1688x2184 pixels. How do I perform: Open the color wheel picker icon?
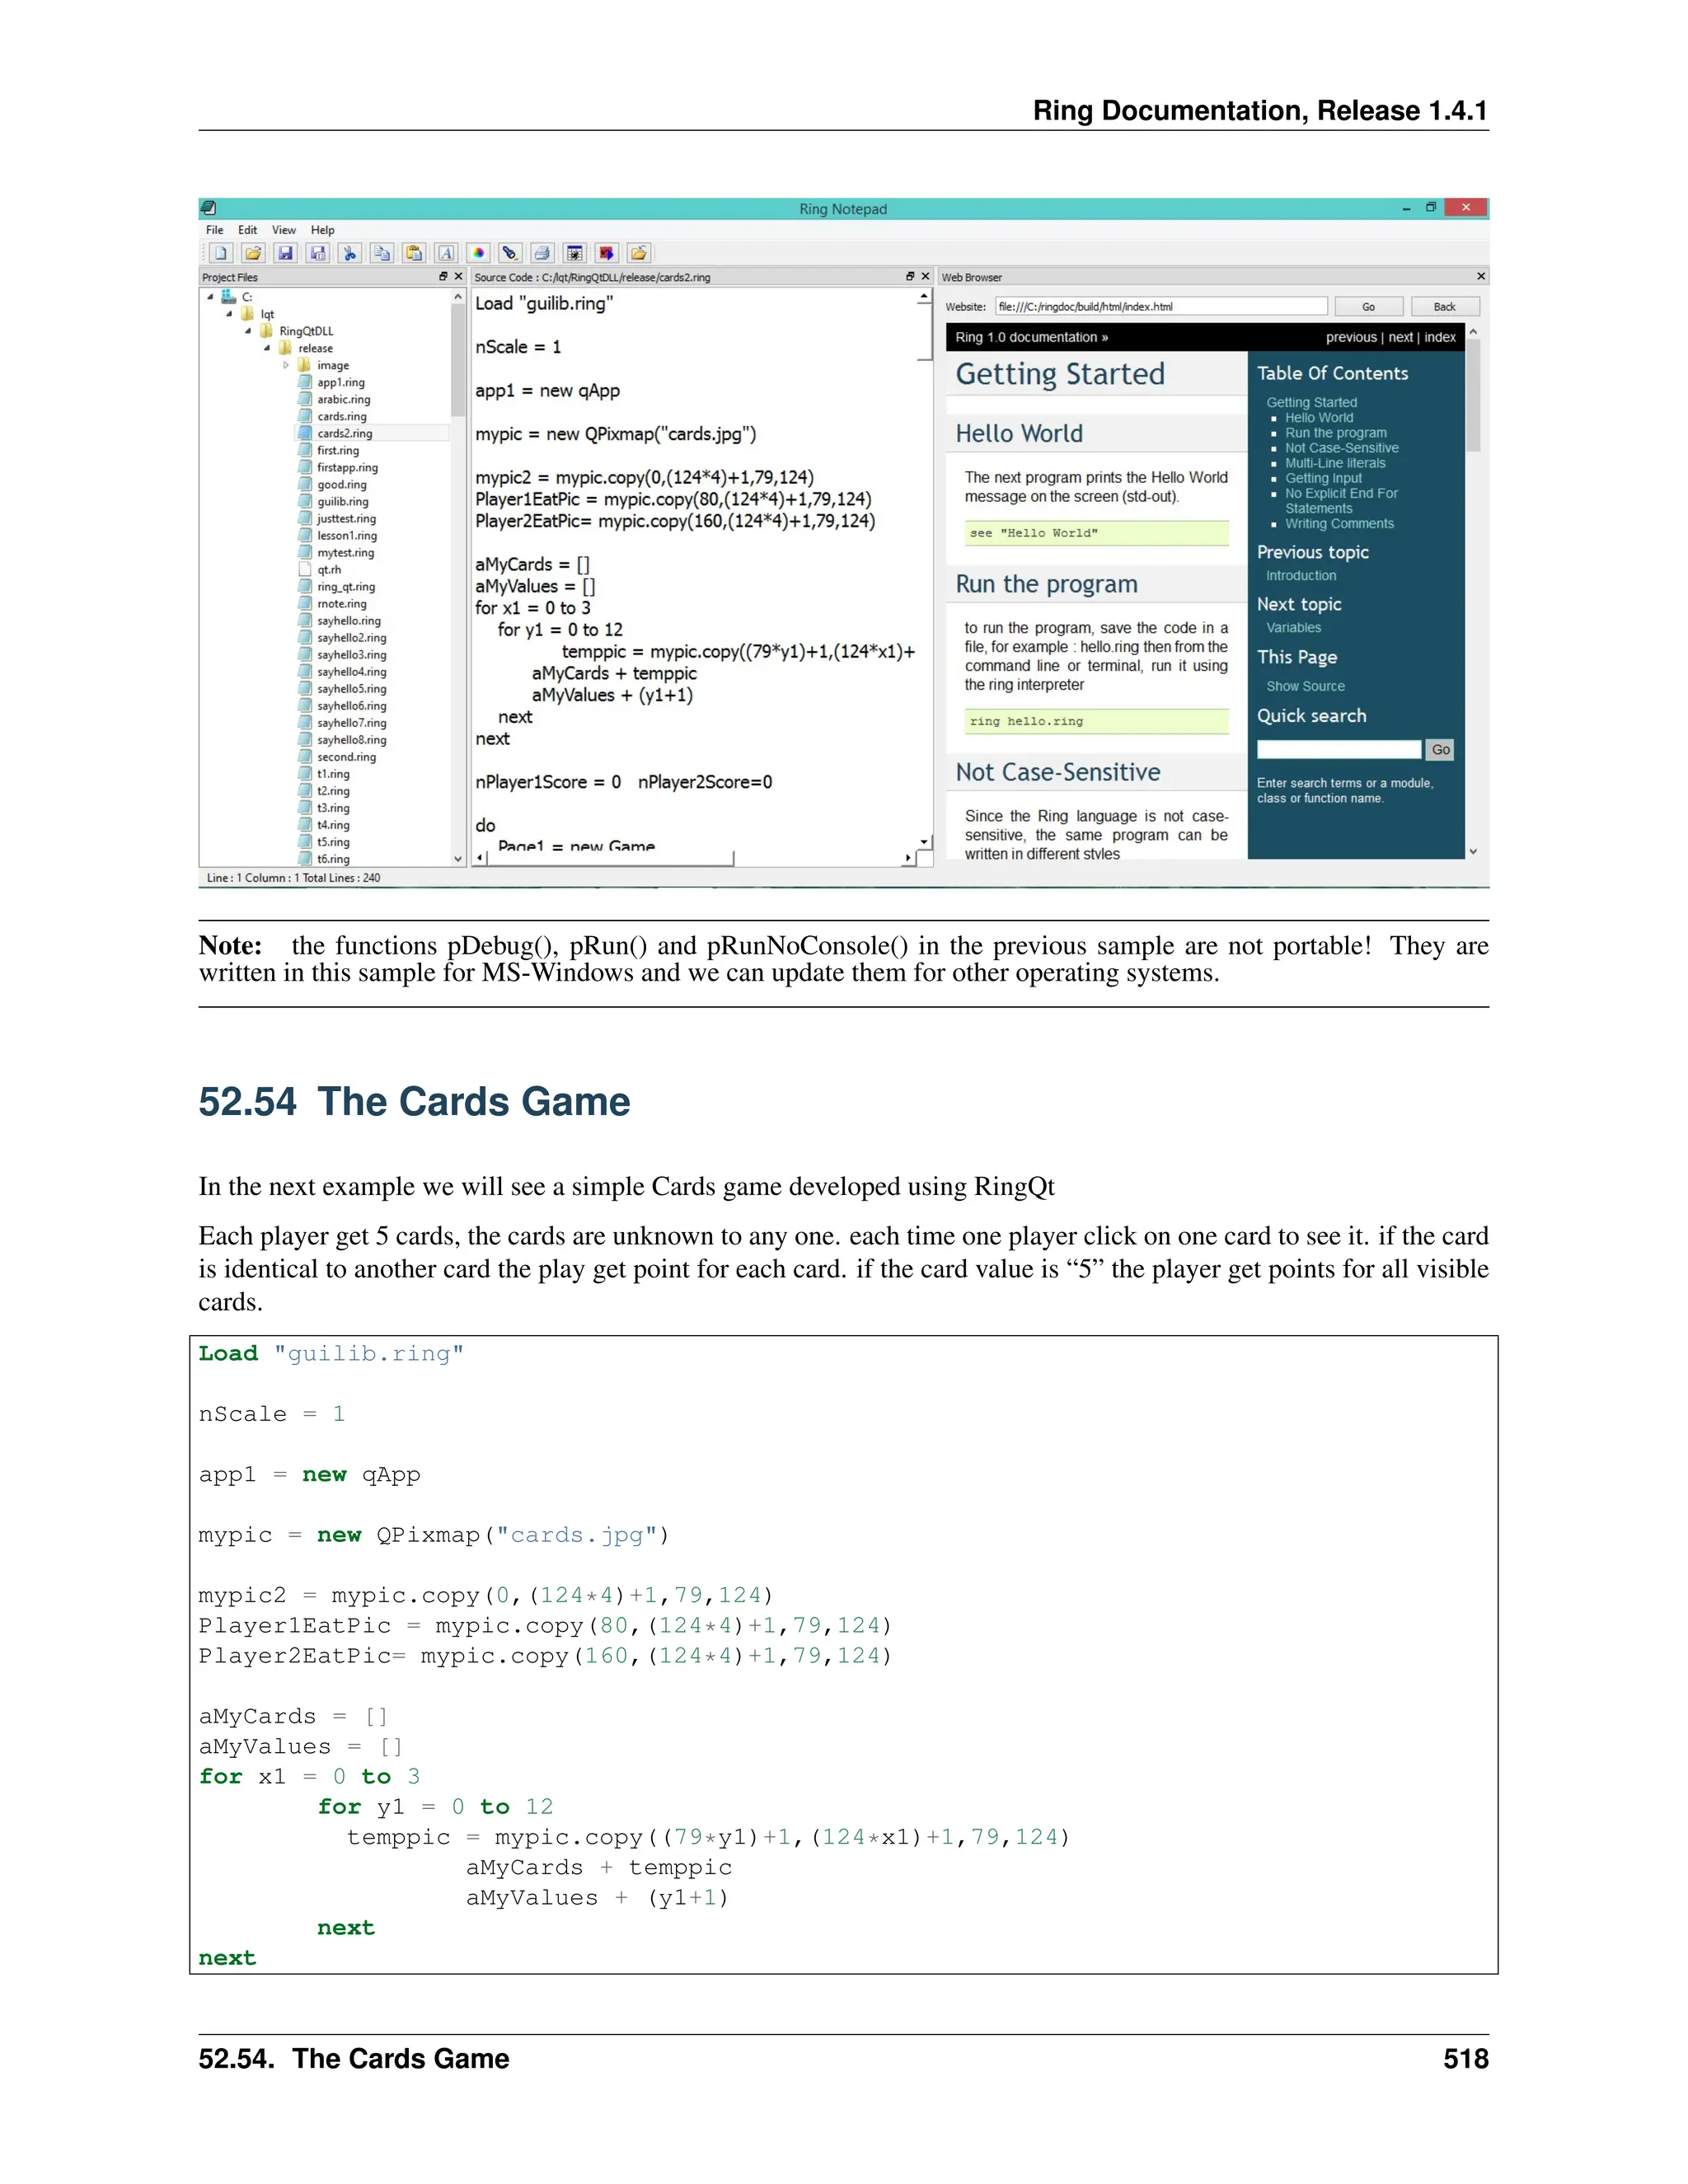pyautogui.click(x=478, y=253)
